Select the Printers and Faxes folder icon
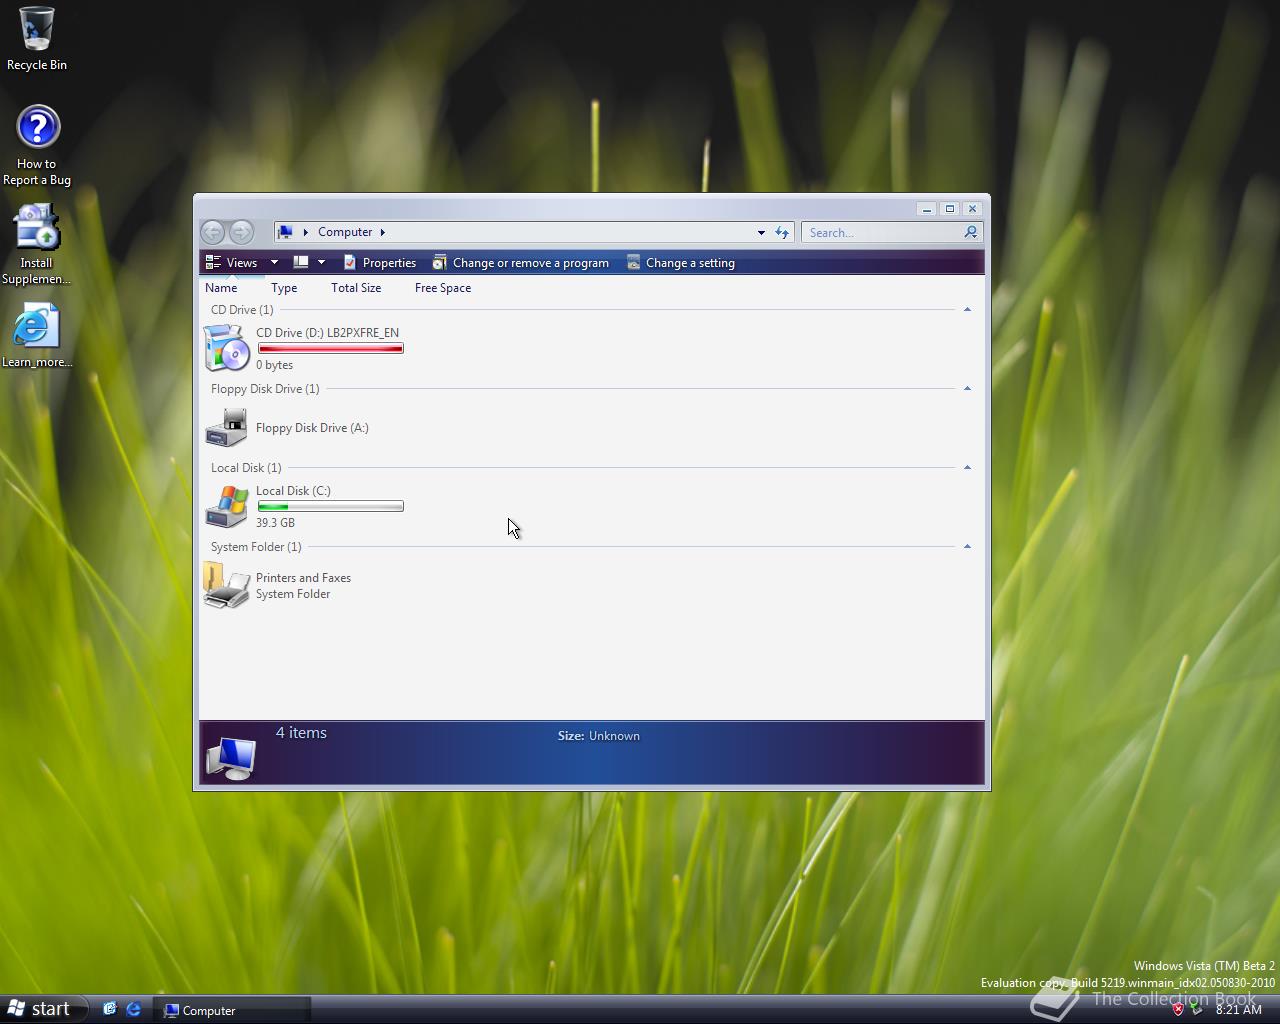Screen dimensions: 1280x1024 (227, 585)
